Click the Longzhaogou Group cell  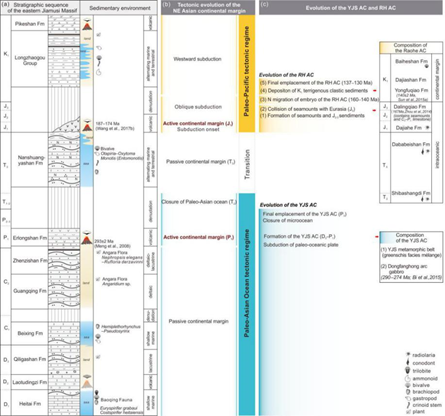pyautogui.click(x=30, y=60)
